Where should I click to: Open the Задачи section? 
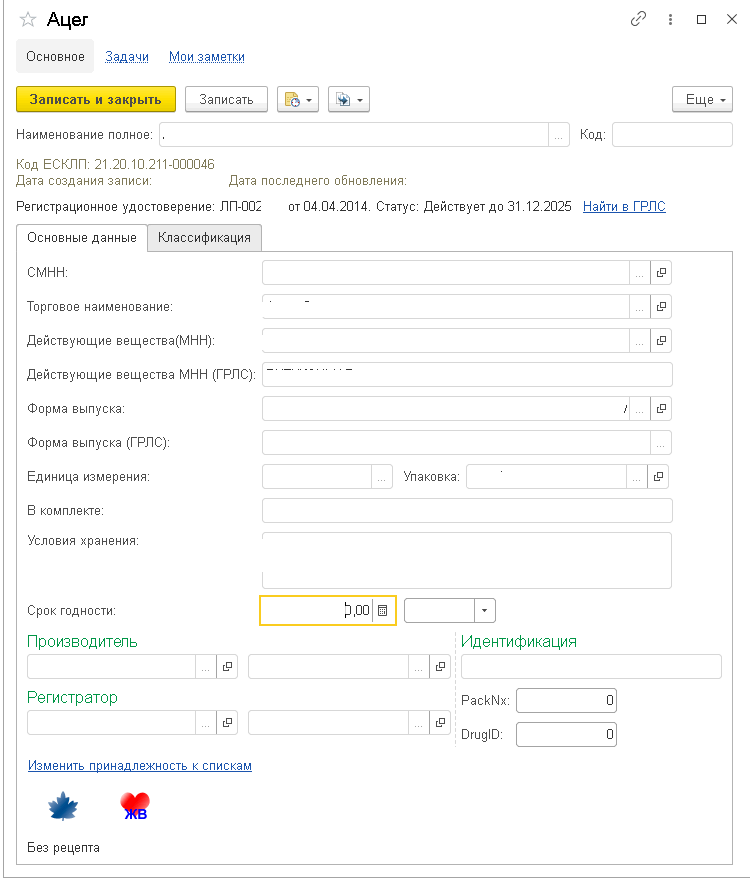pyautogui.click(x=127, y=57)
